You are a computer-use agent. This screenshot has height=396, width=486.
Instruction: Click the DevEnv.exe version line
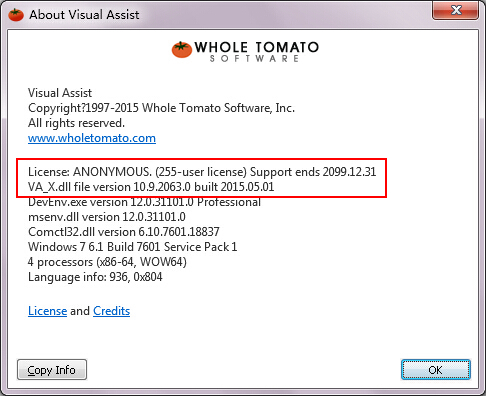click(144, 202)
